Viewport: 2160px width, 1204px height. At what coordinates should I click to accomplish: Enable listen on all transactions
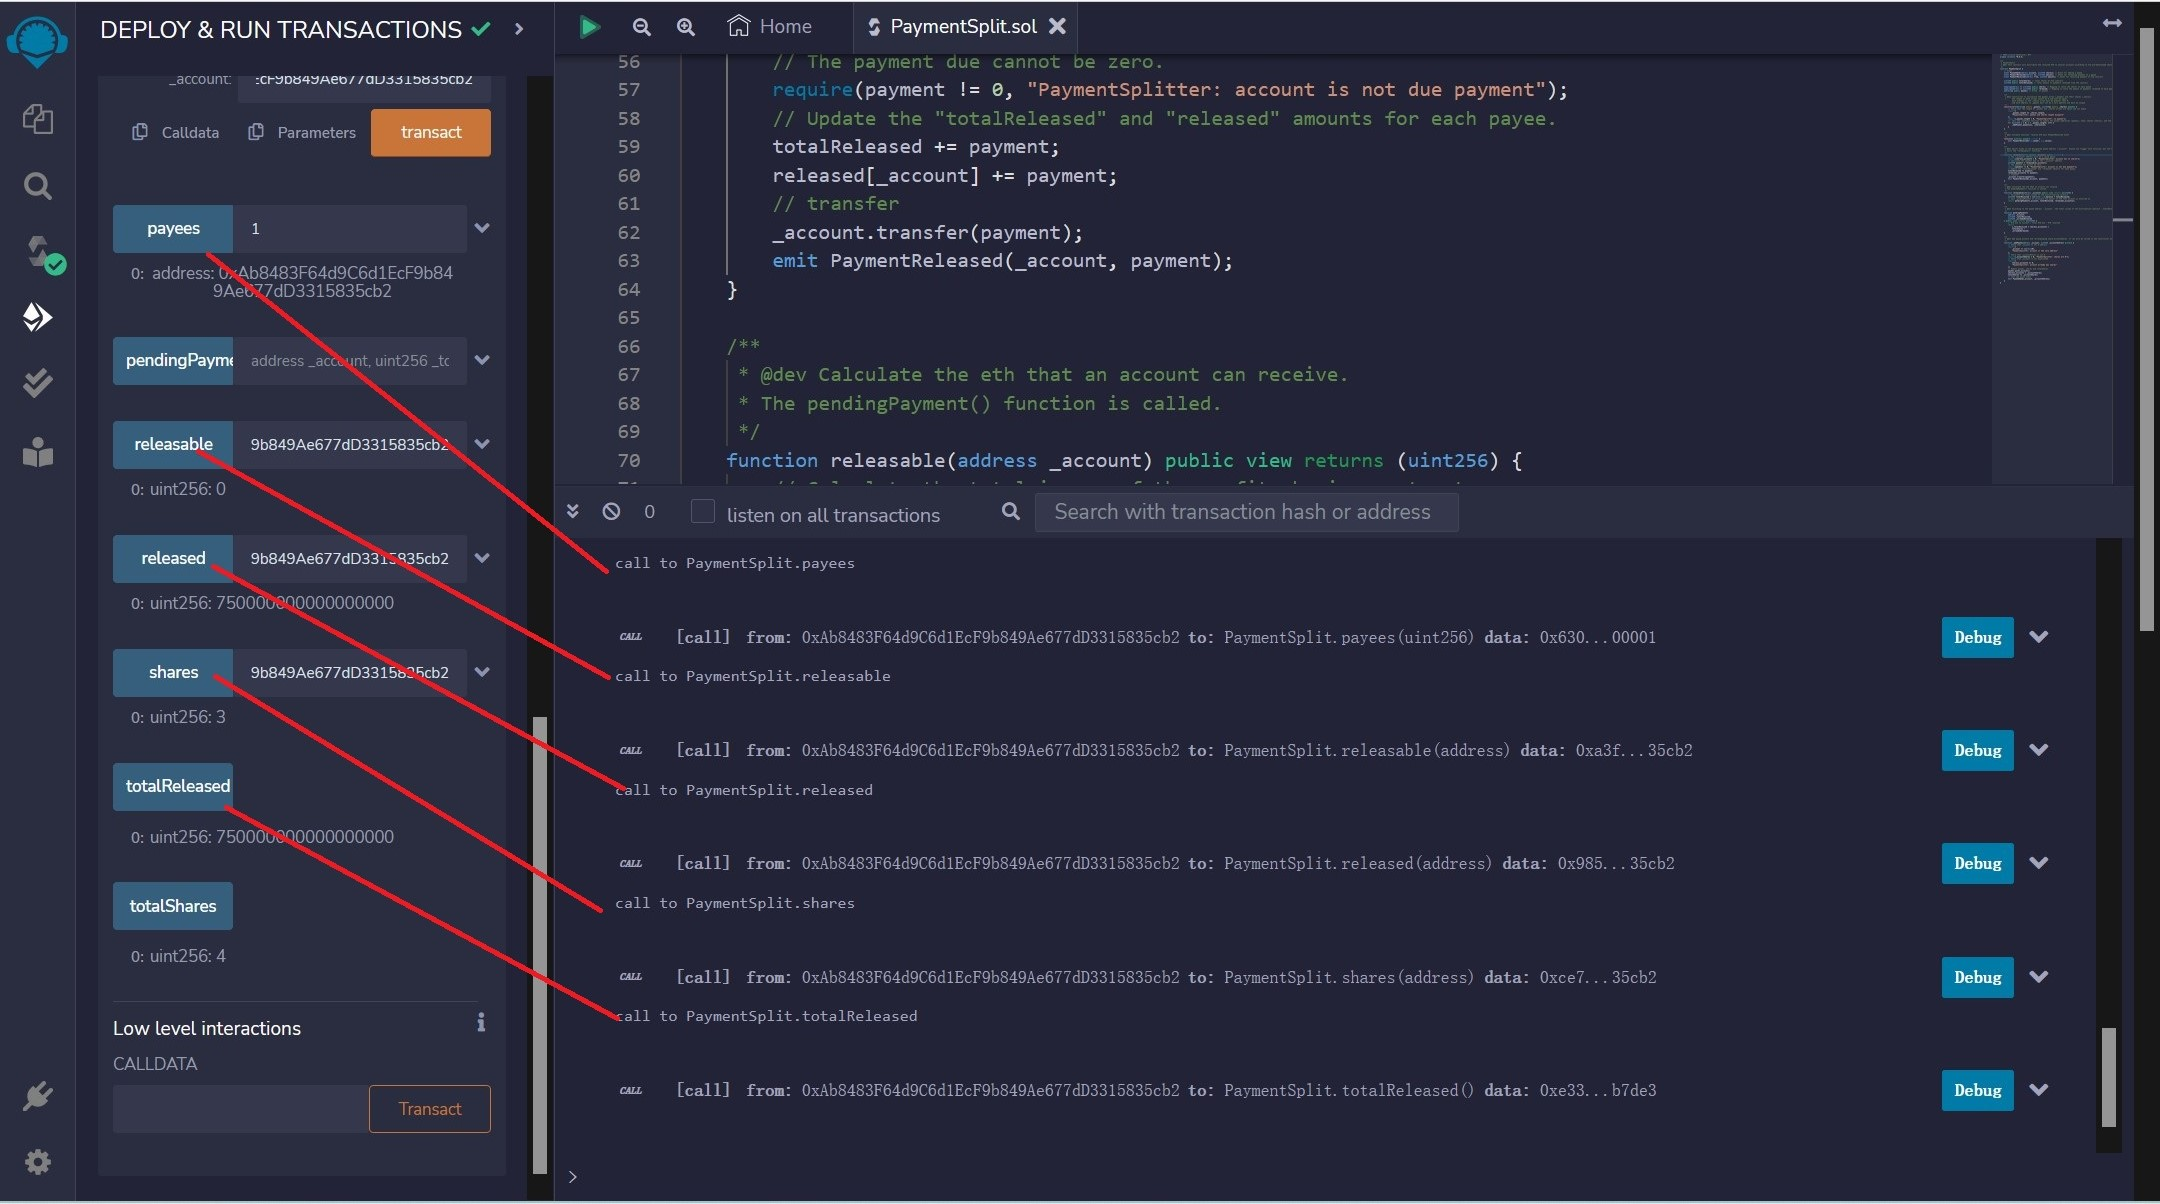point(701,511)
